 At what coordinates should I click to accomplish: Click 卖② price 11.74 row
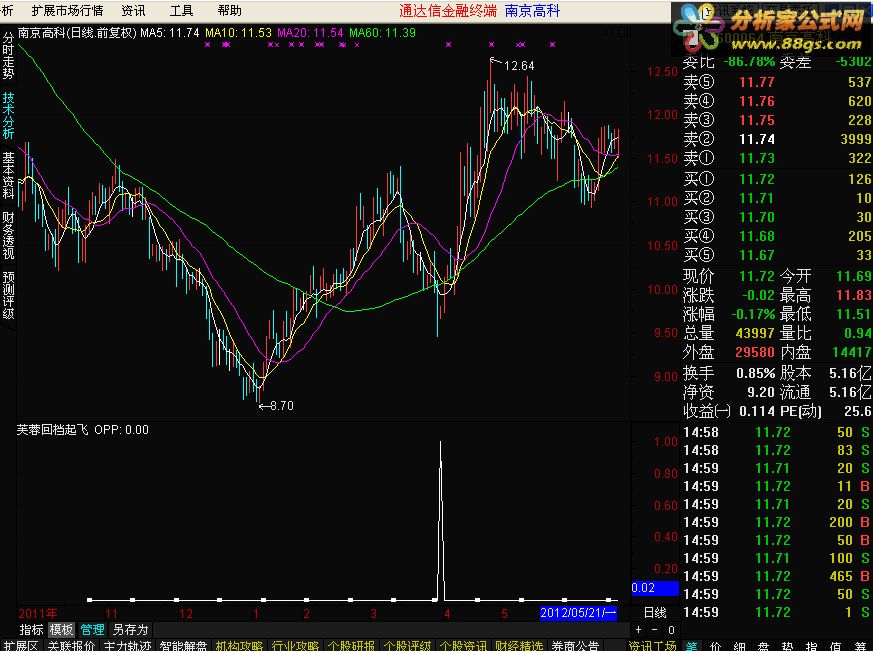(777, 139)
